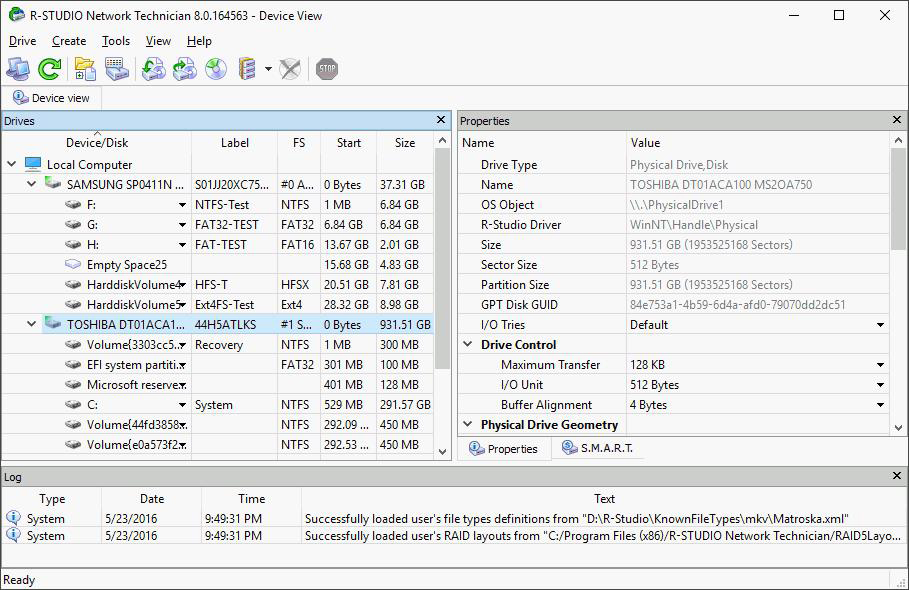Click the TOSHIBA DT01ACA1 hard drive icon
The image size is (909, 590).
click(x=53, y=323)
